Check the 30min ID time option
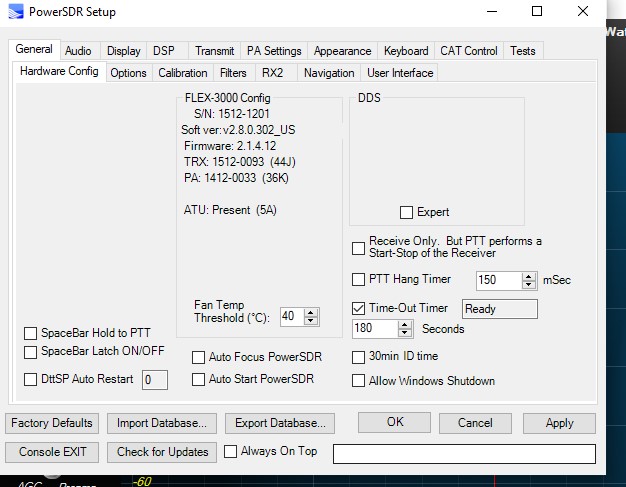This screenshot has width=626, height=487. pyautogui.click(x=359, y=357)
